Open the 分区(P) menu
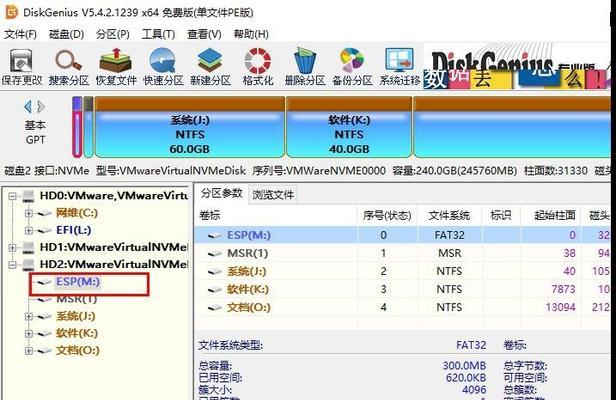 [113, 34]
